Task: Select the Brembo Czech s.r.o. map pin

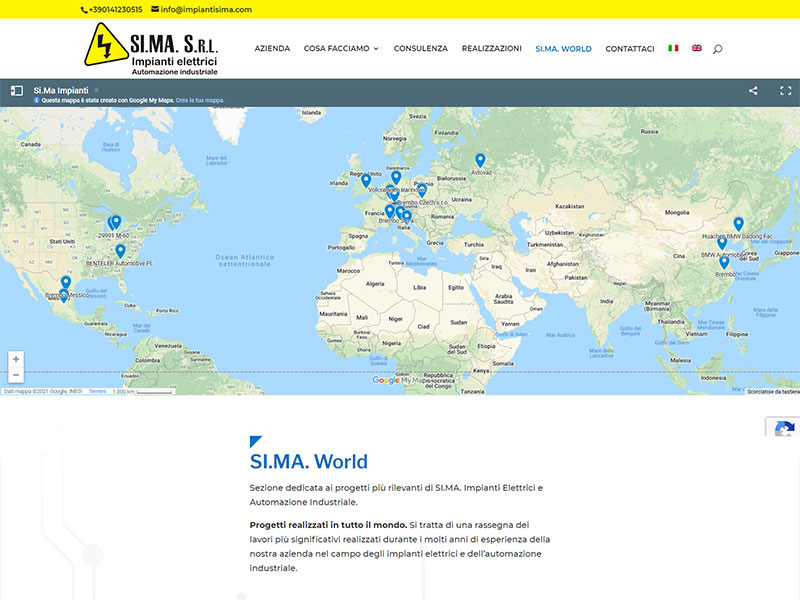Action: pyautogui.click(x=422, y=190)
